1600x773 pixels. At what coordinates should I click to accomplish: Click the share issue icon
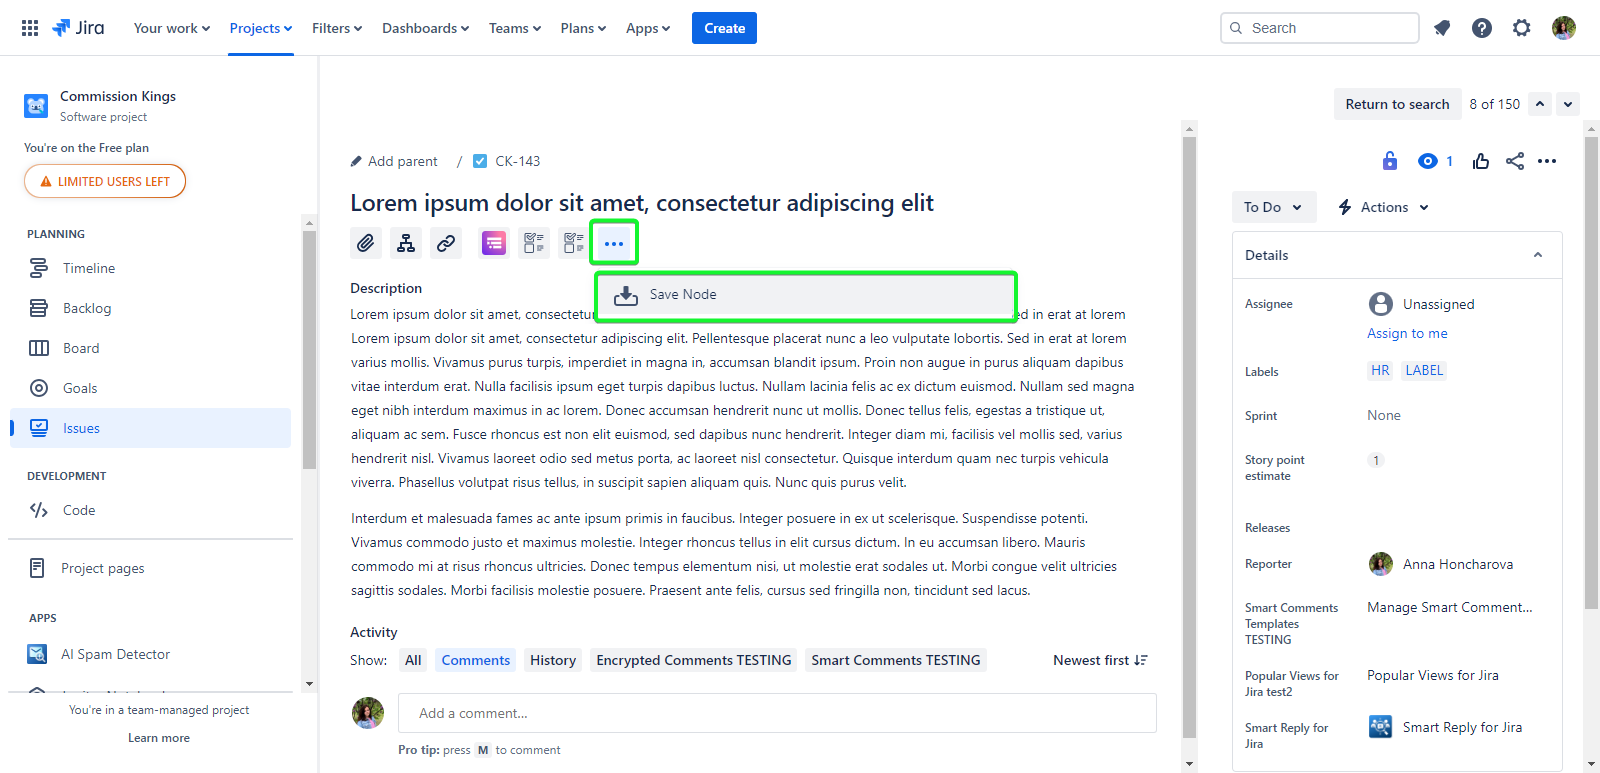click(1515, 161)
